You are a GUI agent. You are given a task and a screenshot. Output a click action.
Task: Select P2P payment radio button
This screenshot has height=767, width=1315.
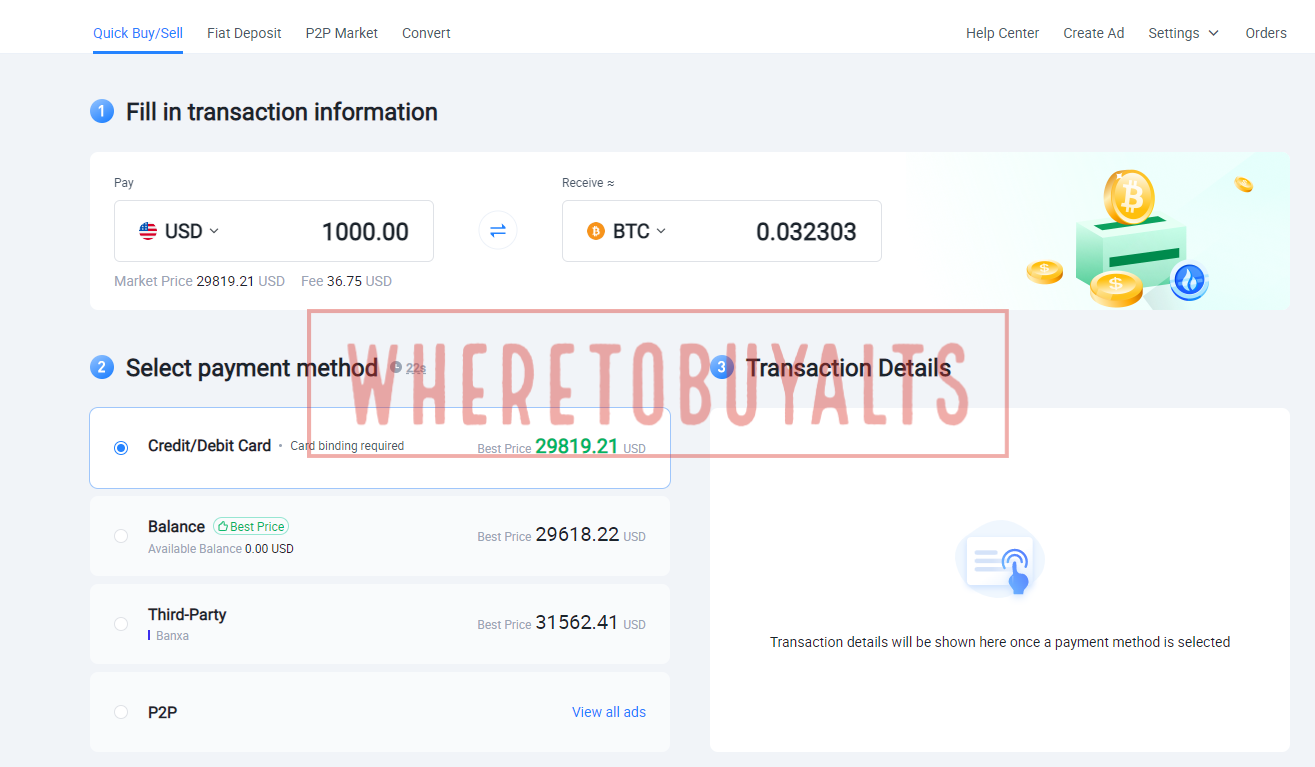click(x=121, y=712)
